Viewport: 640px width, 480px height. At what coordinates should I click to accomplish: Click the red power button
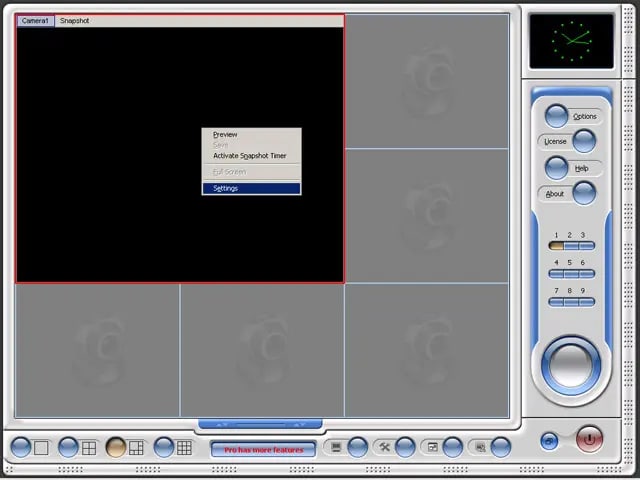tap(589, 439)
